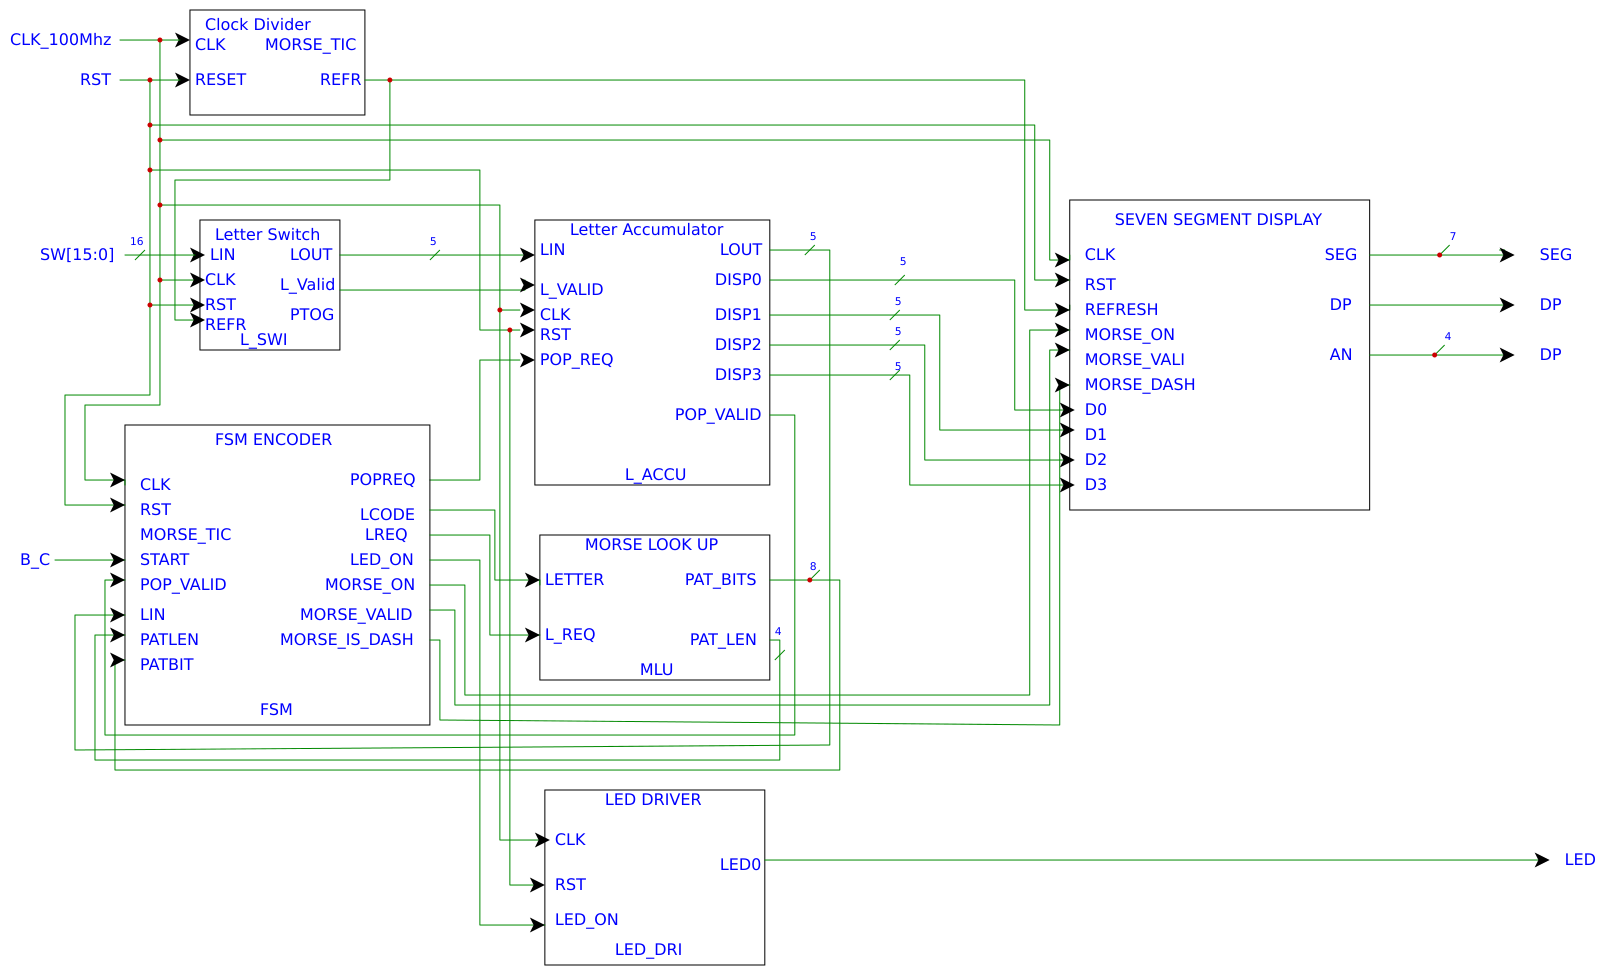
Task: Click the LED0 output port
Action: coord(740,865)
